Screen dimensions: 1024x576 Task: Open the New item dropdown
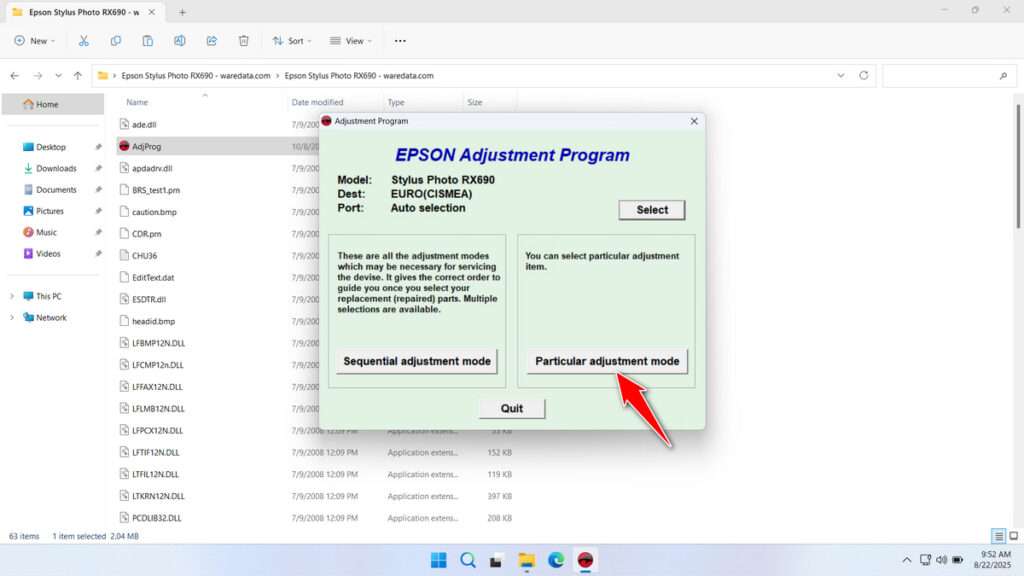35,40
